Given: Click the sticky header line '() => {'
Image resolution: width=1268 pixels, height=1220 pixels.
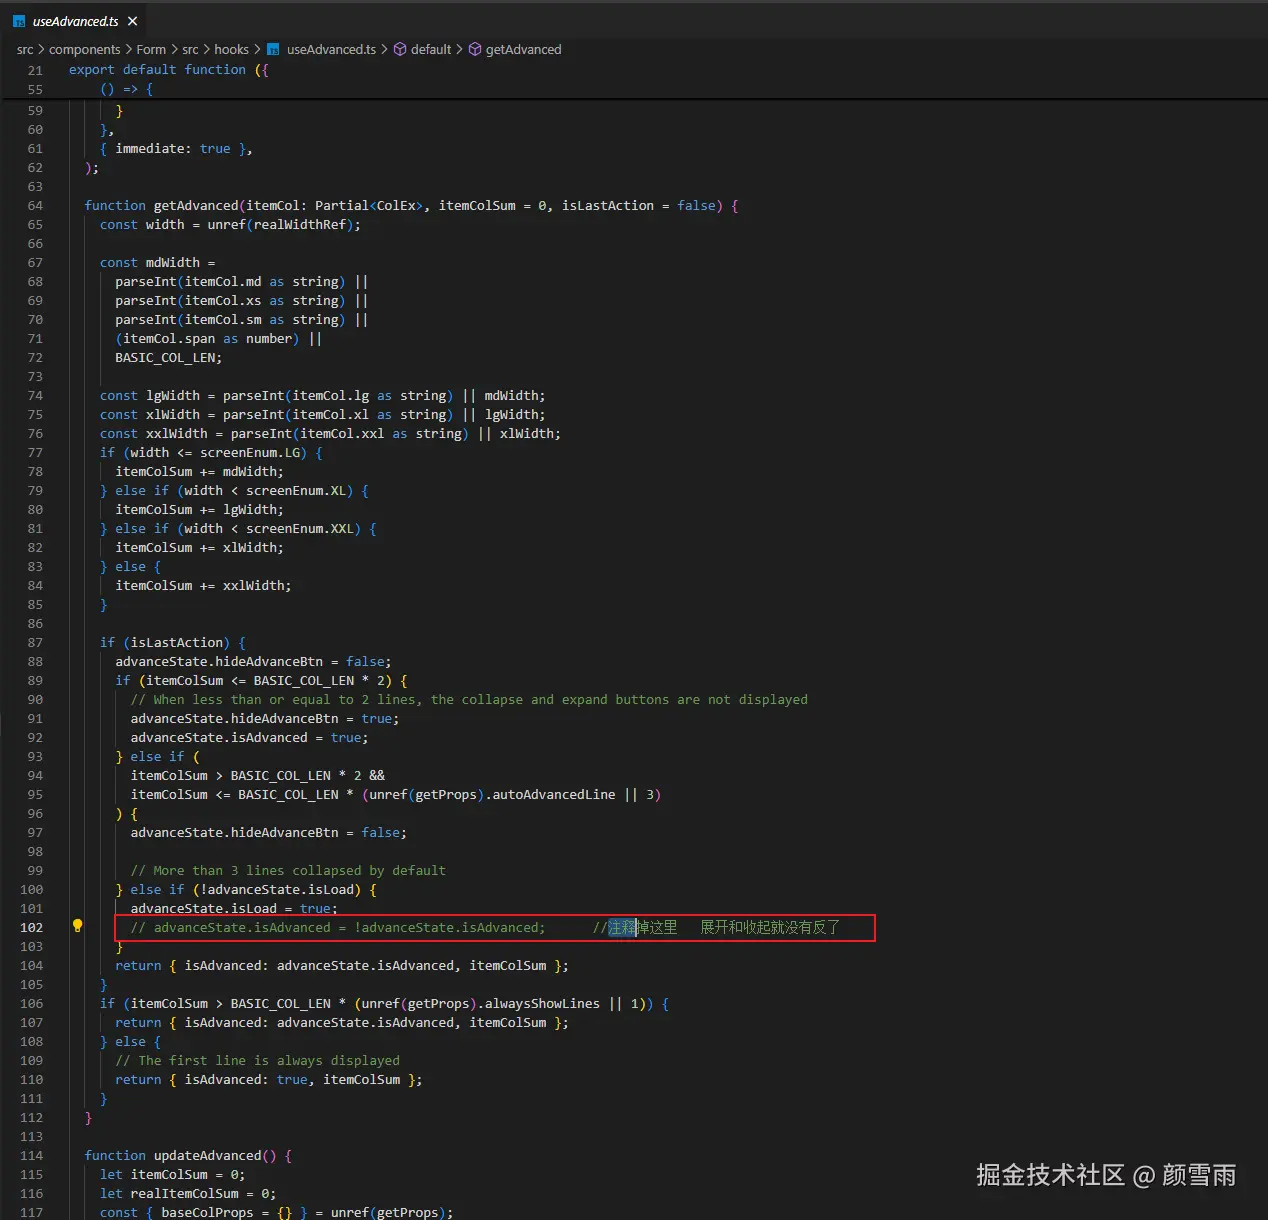Looking at the screenshot, I should [126, 89].
